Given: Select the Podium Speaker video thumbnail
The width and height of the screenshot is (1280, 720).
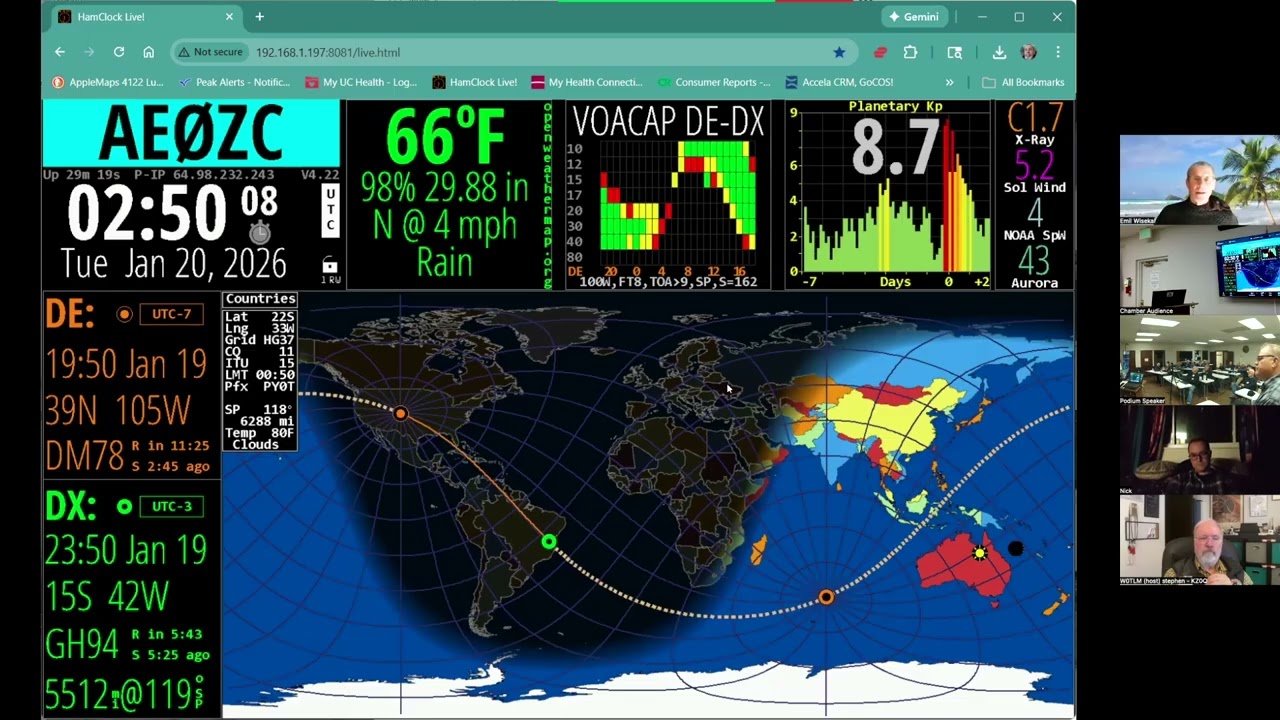Looking at the screenshot, I should pyautogui.click(x=1199, y=360).
